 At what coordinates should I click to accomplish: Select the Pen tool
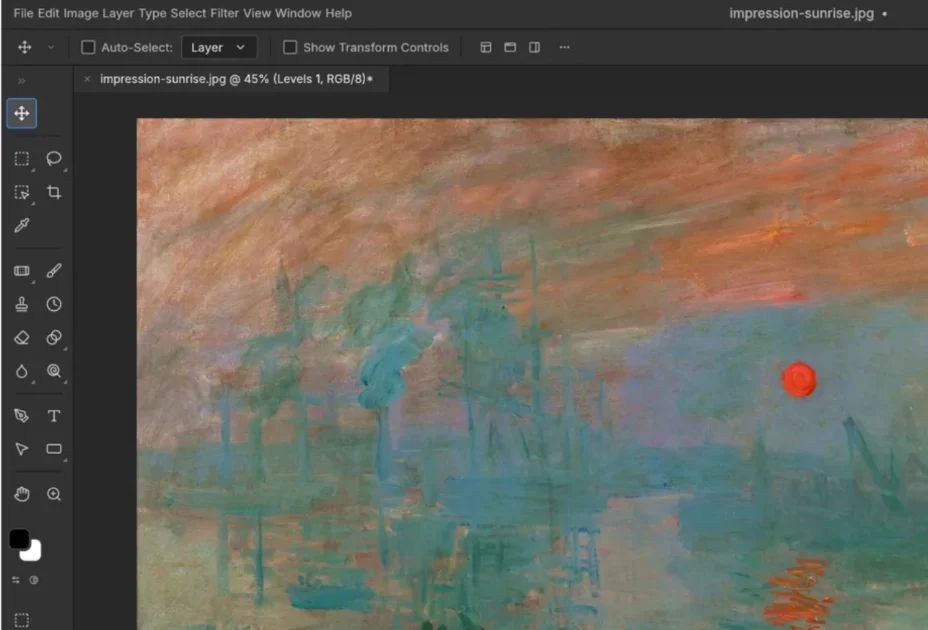22,416
